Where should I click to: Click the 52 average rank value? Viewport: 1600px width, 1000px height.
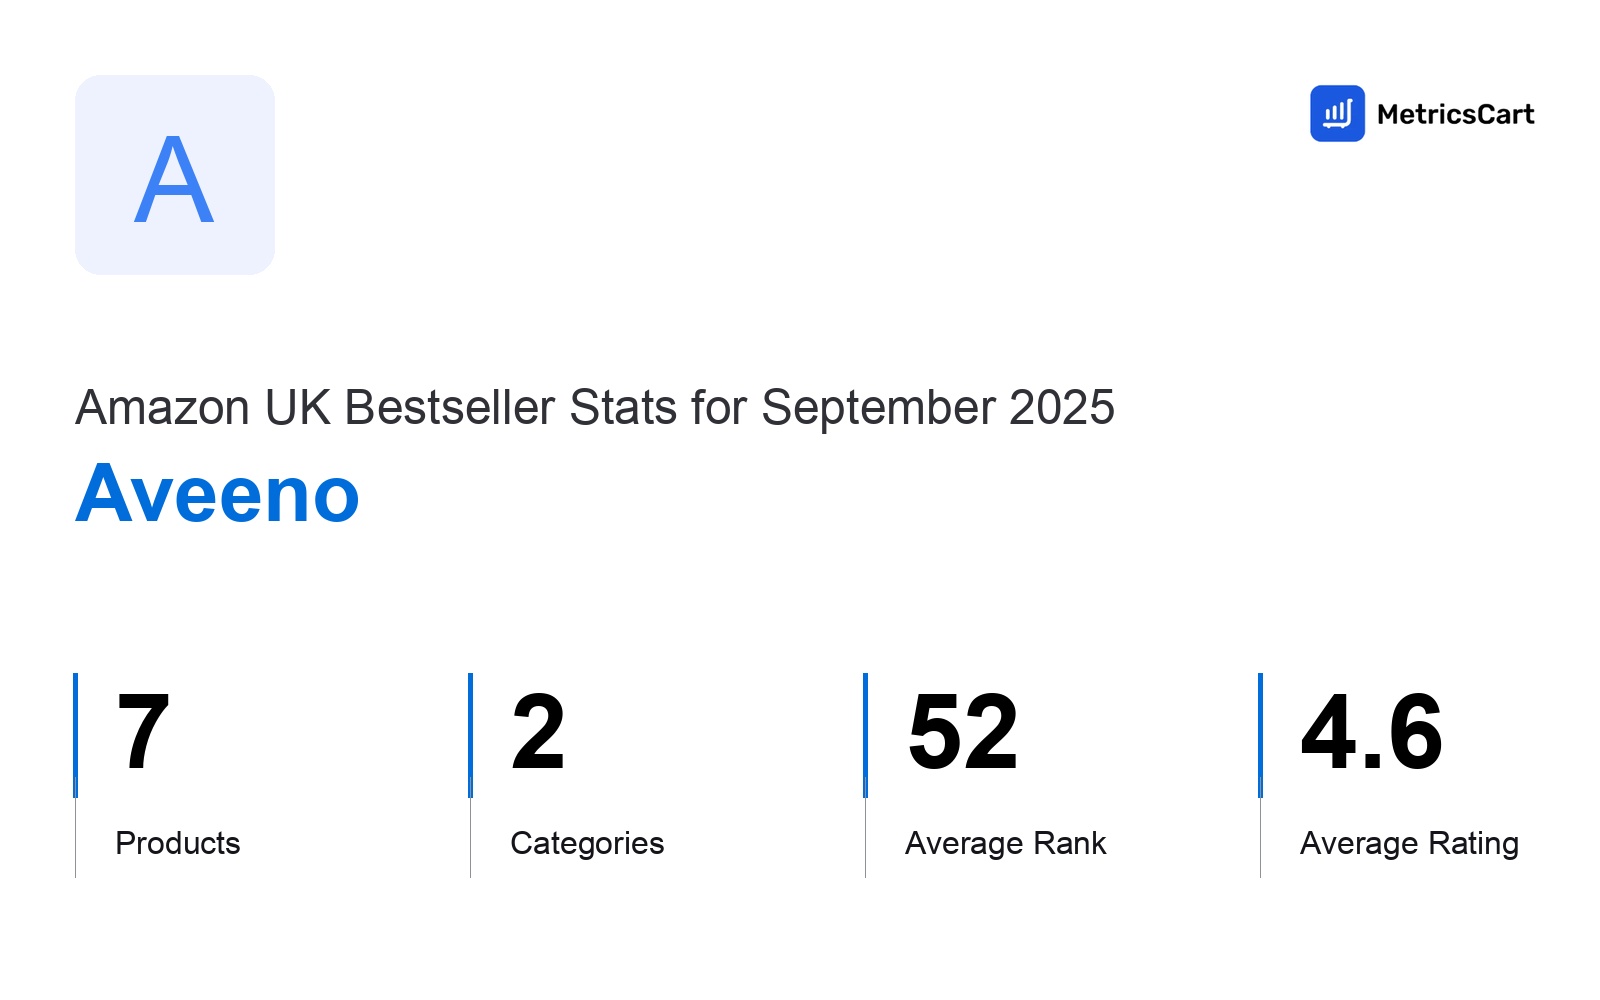[962, 733]
